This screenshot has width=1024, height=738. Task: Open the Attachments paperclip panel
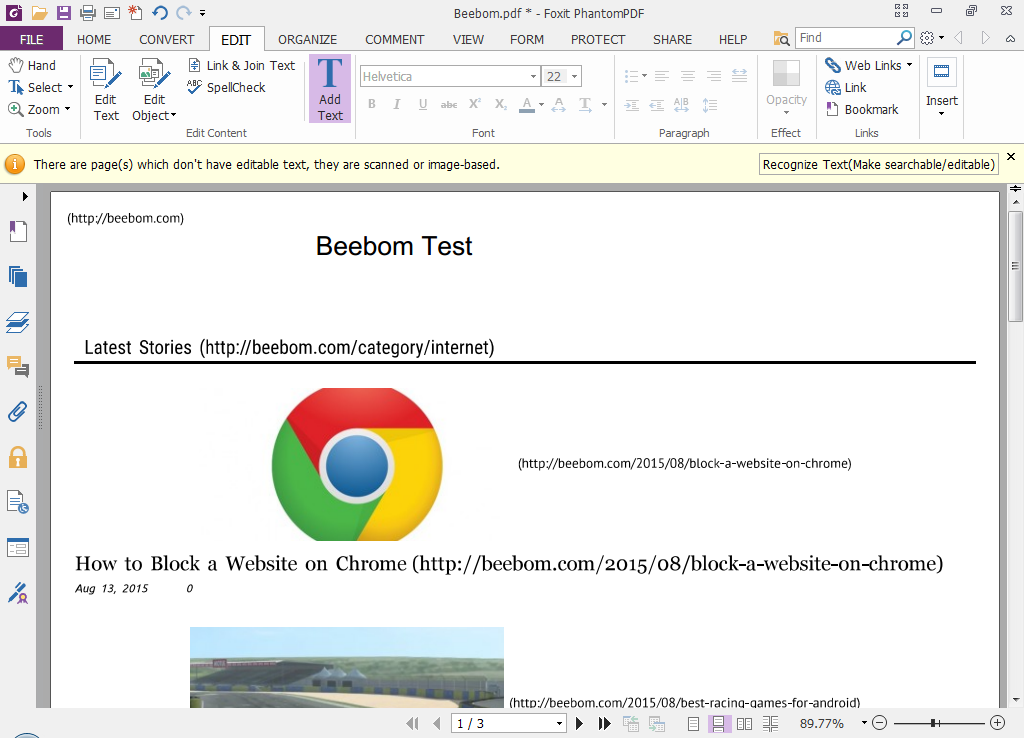(18, 412)
